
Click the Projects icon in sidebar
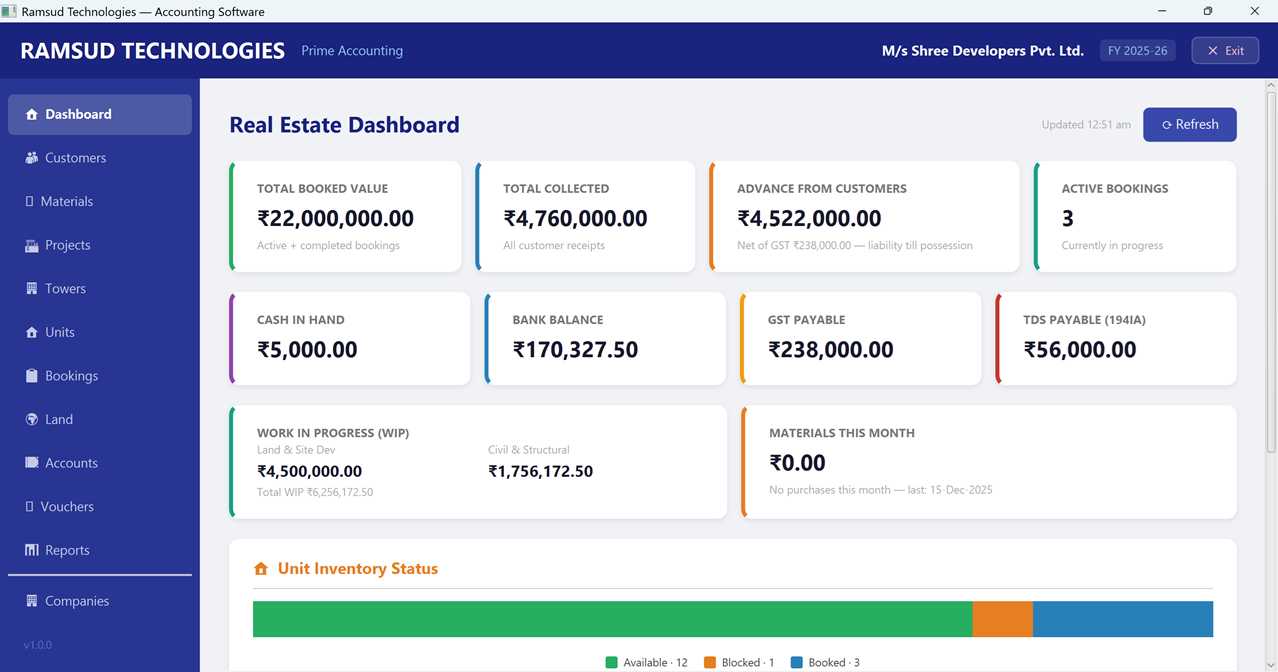tap(31, 245)
